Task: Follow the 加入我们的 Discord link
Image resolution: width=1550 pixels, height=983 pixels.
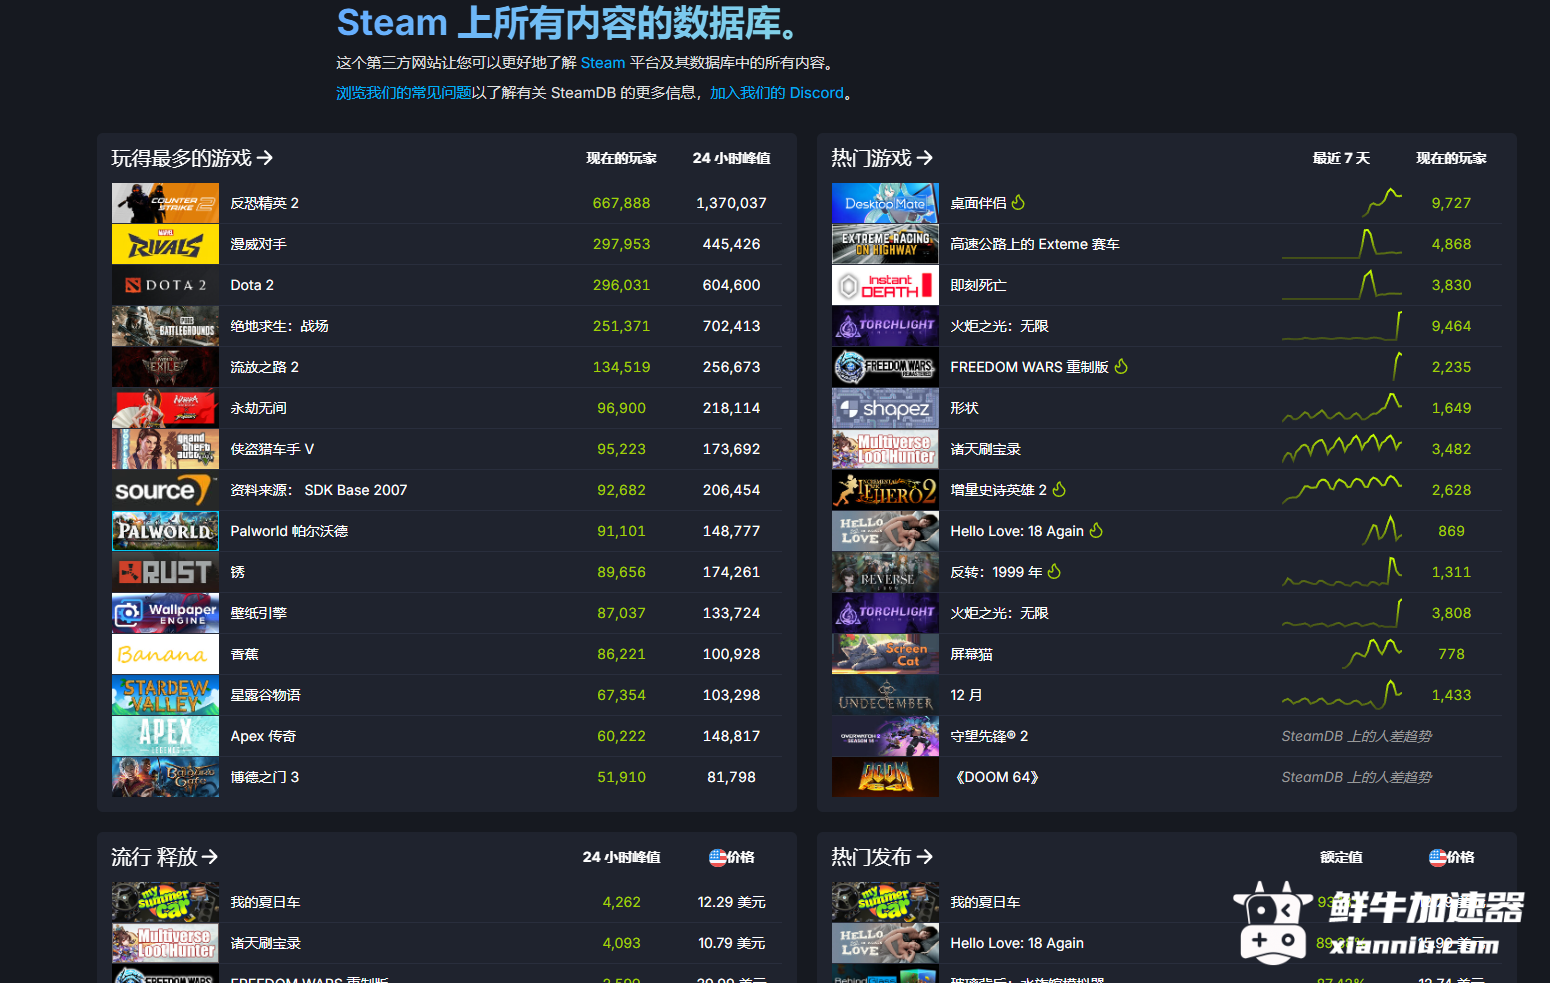Action: pyautogui.click(x=777, y=93)
